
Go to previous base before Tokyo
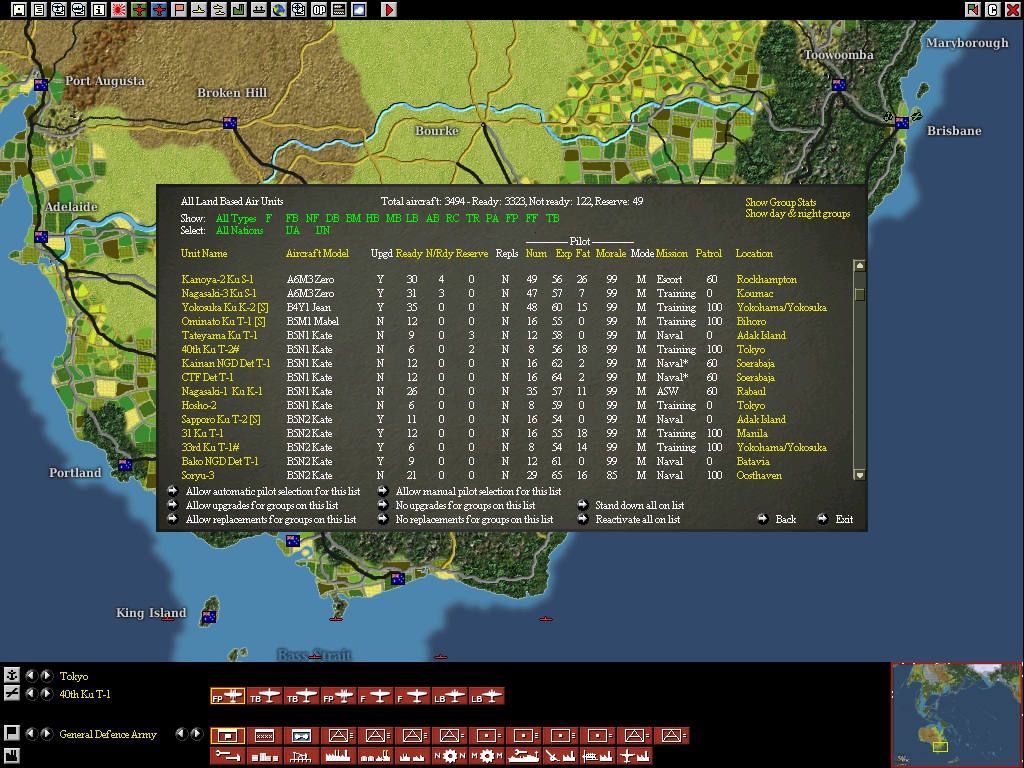point(31,675)
